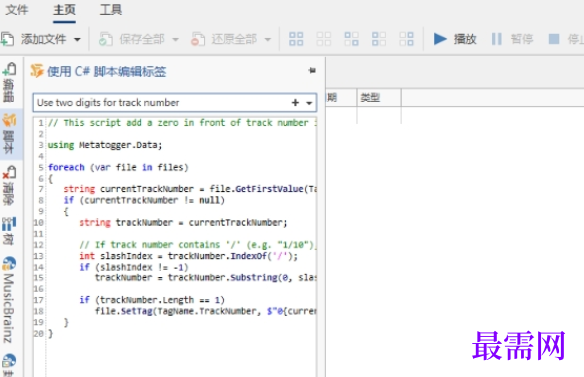Click the first select-grid toolbar icon
This screenshot has width=584, height=377.
point(296,39)
